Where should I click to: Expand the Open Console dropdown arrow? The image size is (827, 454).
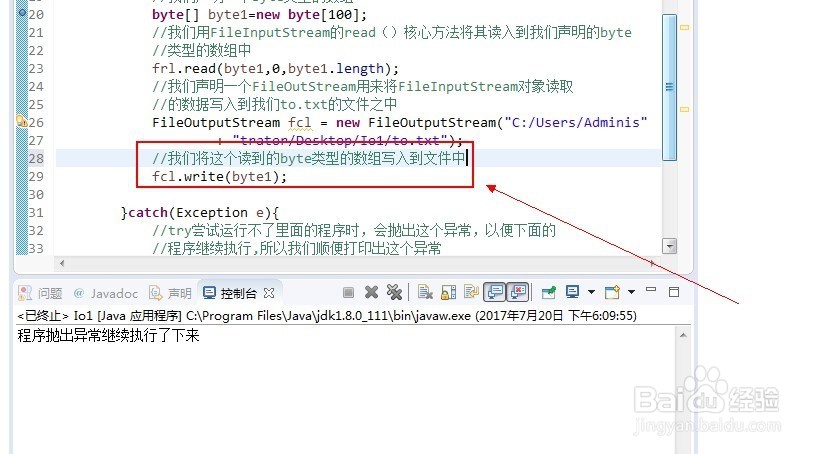pyautogui.click(x=631, y=292)
